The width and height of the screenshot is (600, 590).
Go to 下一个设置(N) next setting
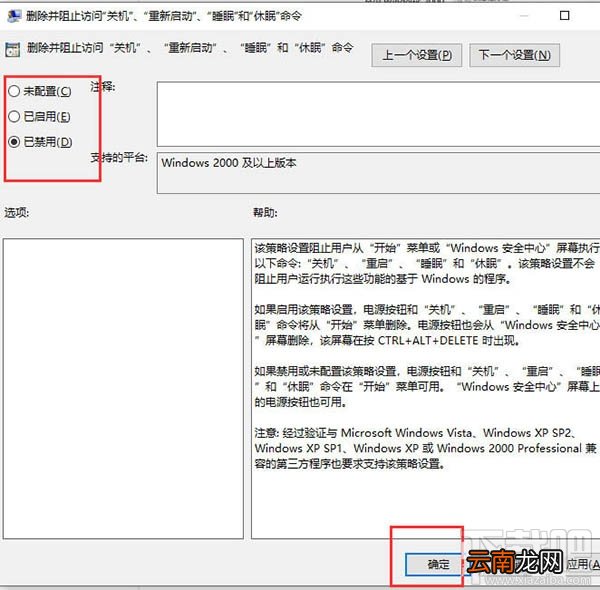514,55
